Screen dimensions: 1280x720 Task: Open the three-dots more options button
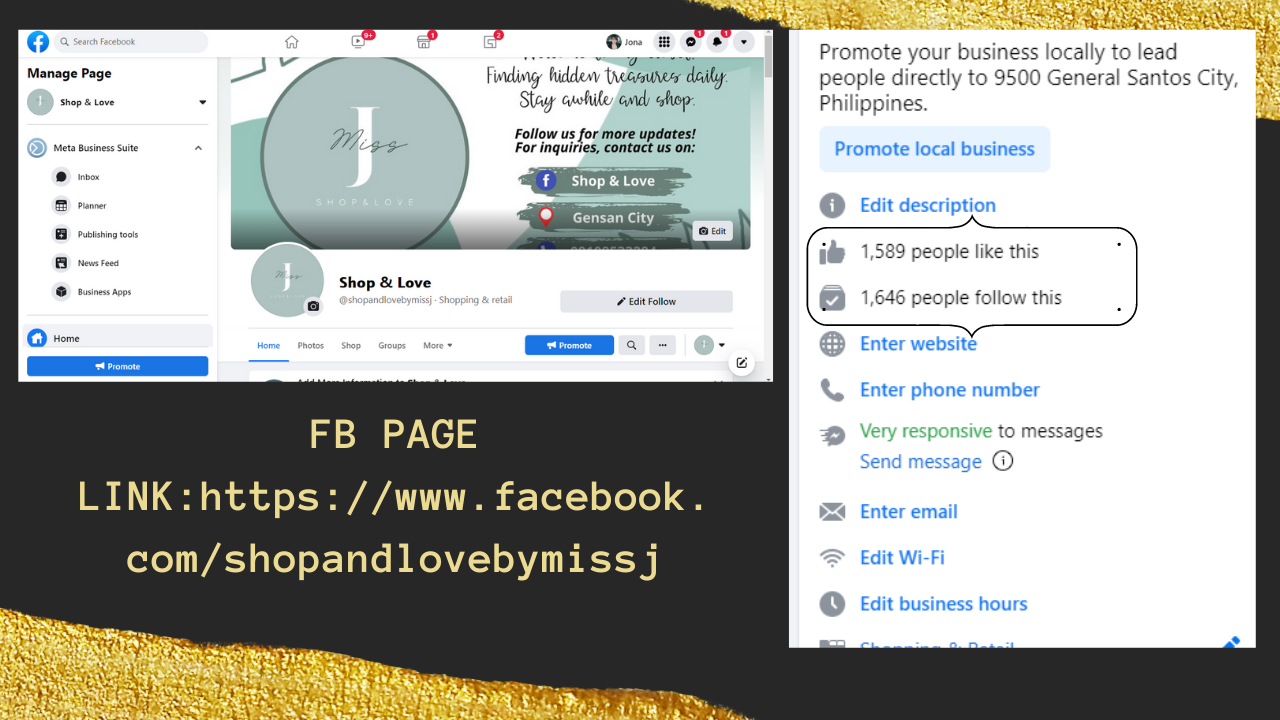point(662,345)
